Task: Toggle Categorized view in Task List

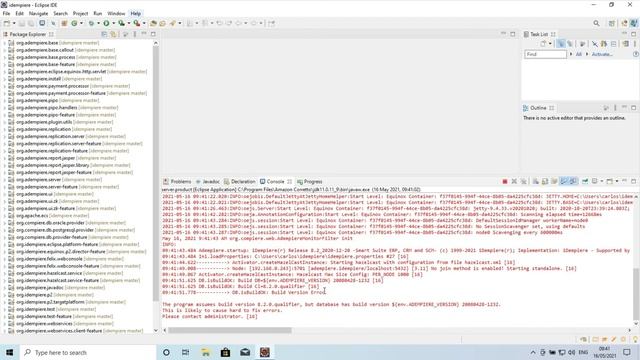Action: point(560,44)
